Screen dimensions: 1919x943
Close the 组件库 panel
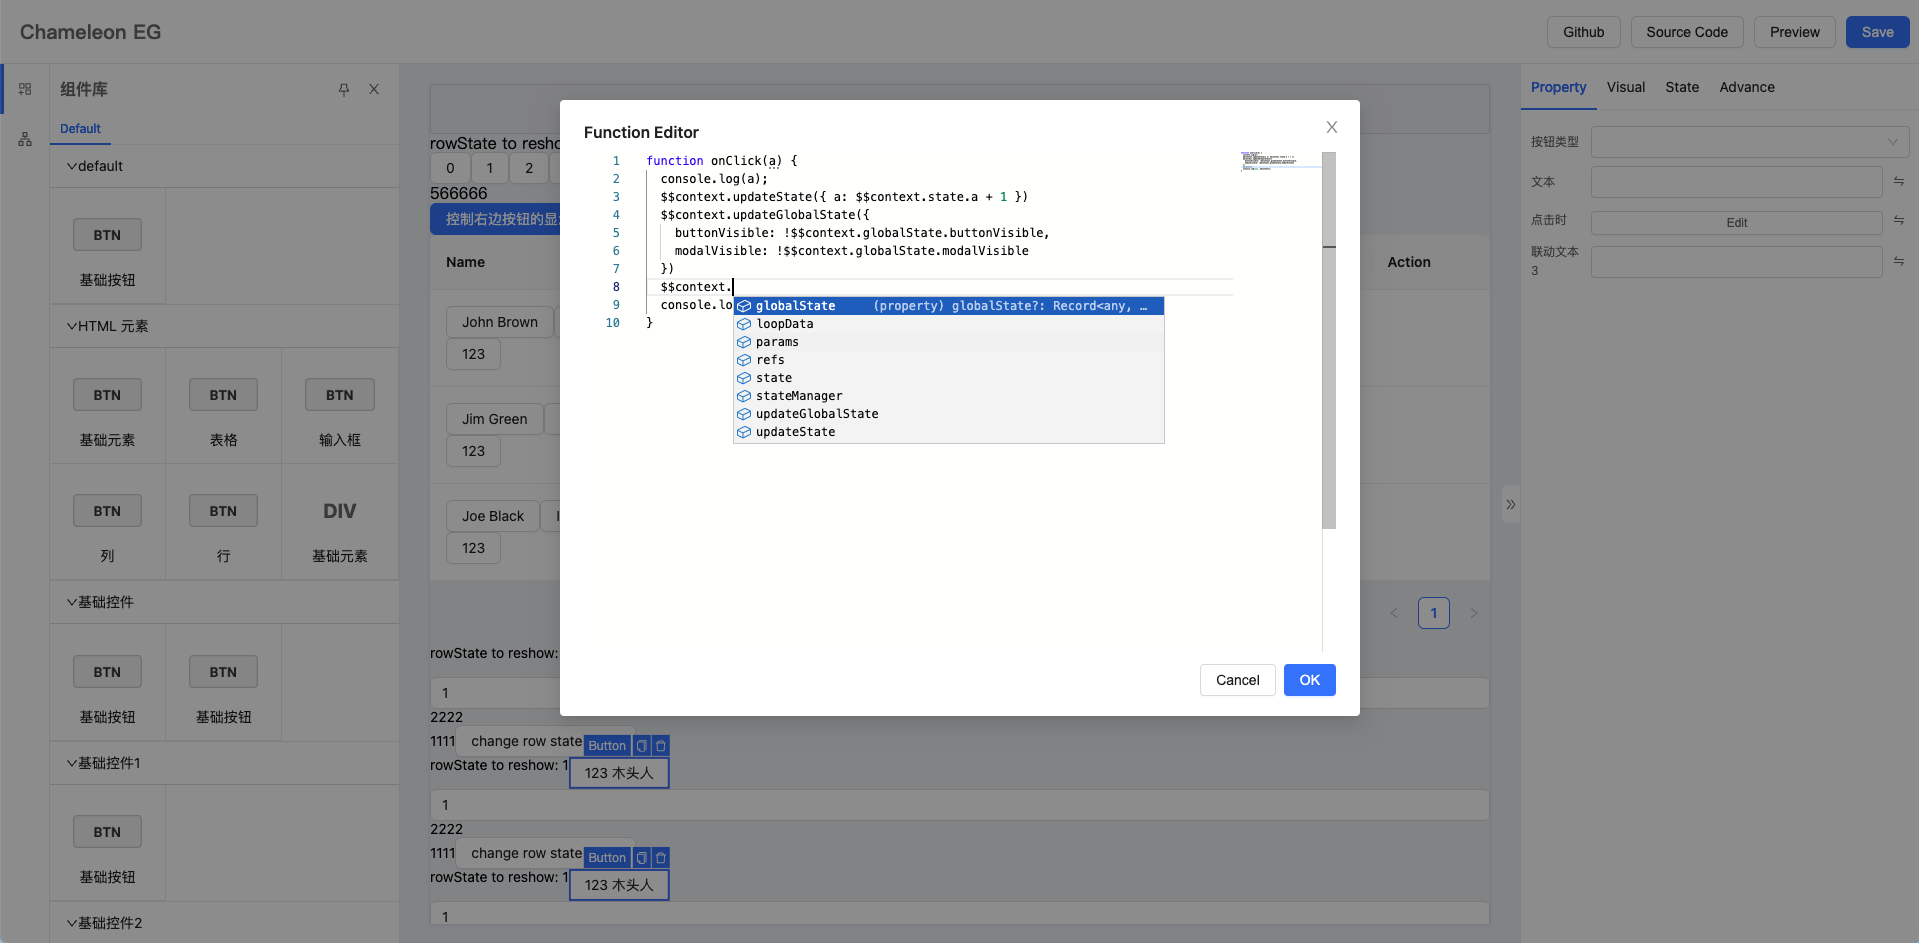[374, 89]
